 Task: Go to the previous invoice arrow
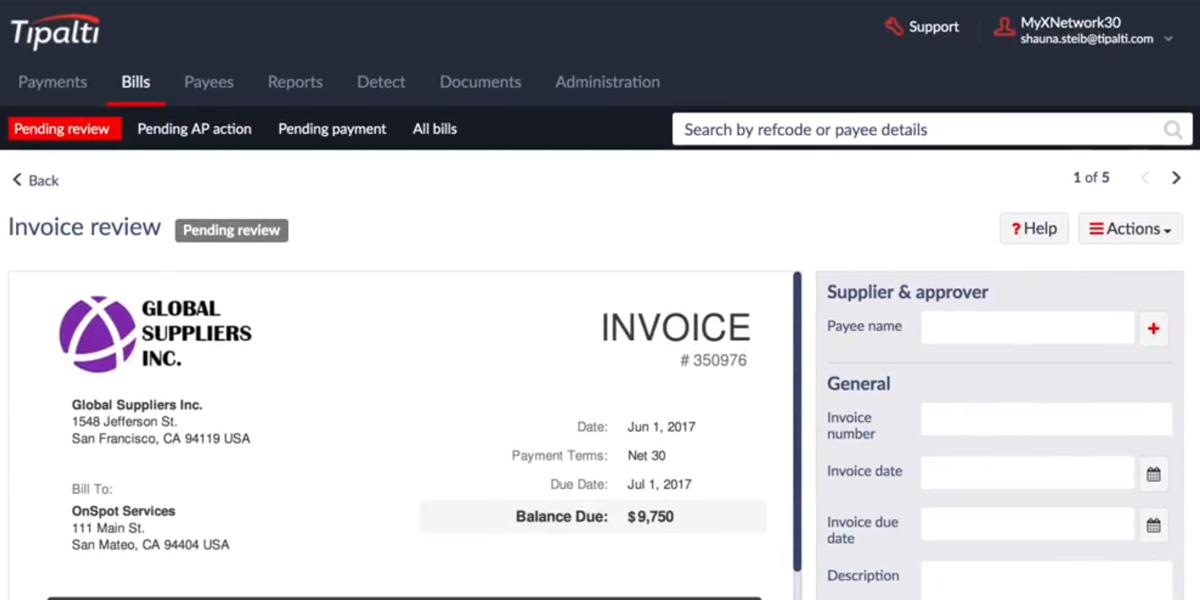coord(1146,178)
